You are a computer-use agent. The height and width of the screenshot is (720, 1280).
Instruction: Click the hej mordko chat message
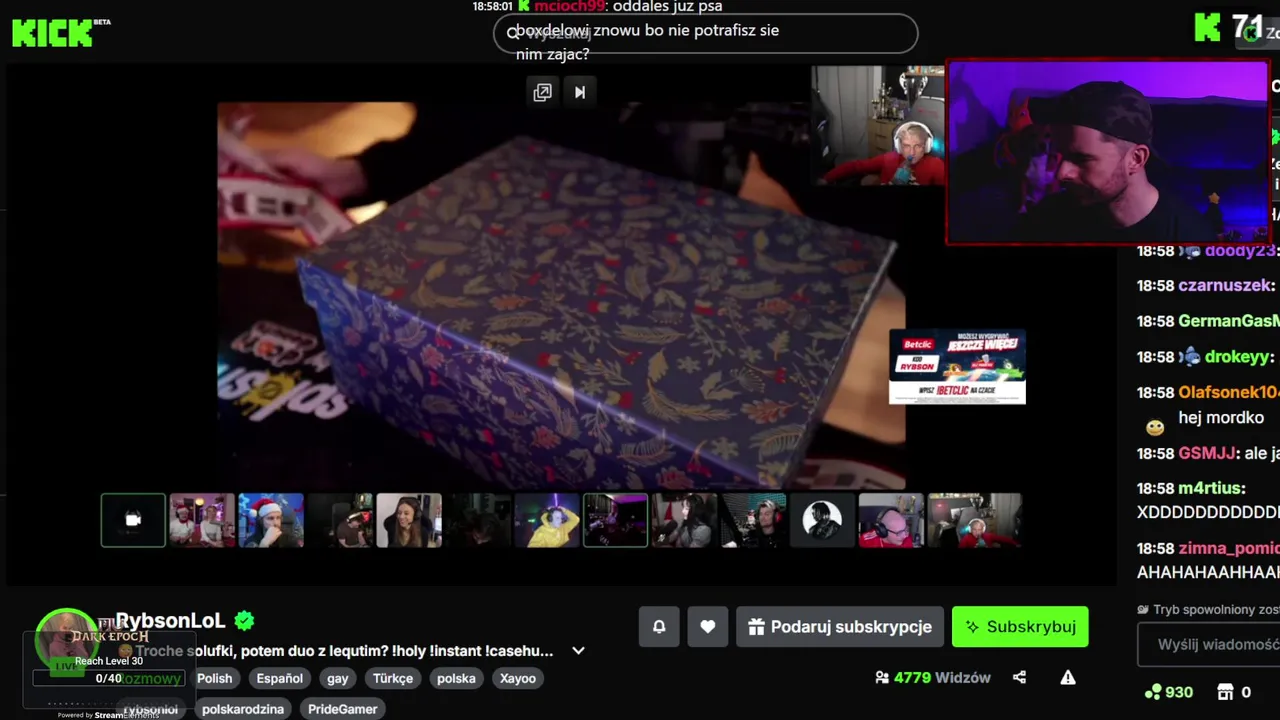[1221, 418]
